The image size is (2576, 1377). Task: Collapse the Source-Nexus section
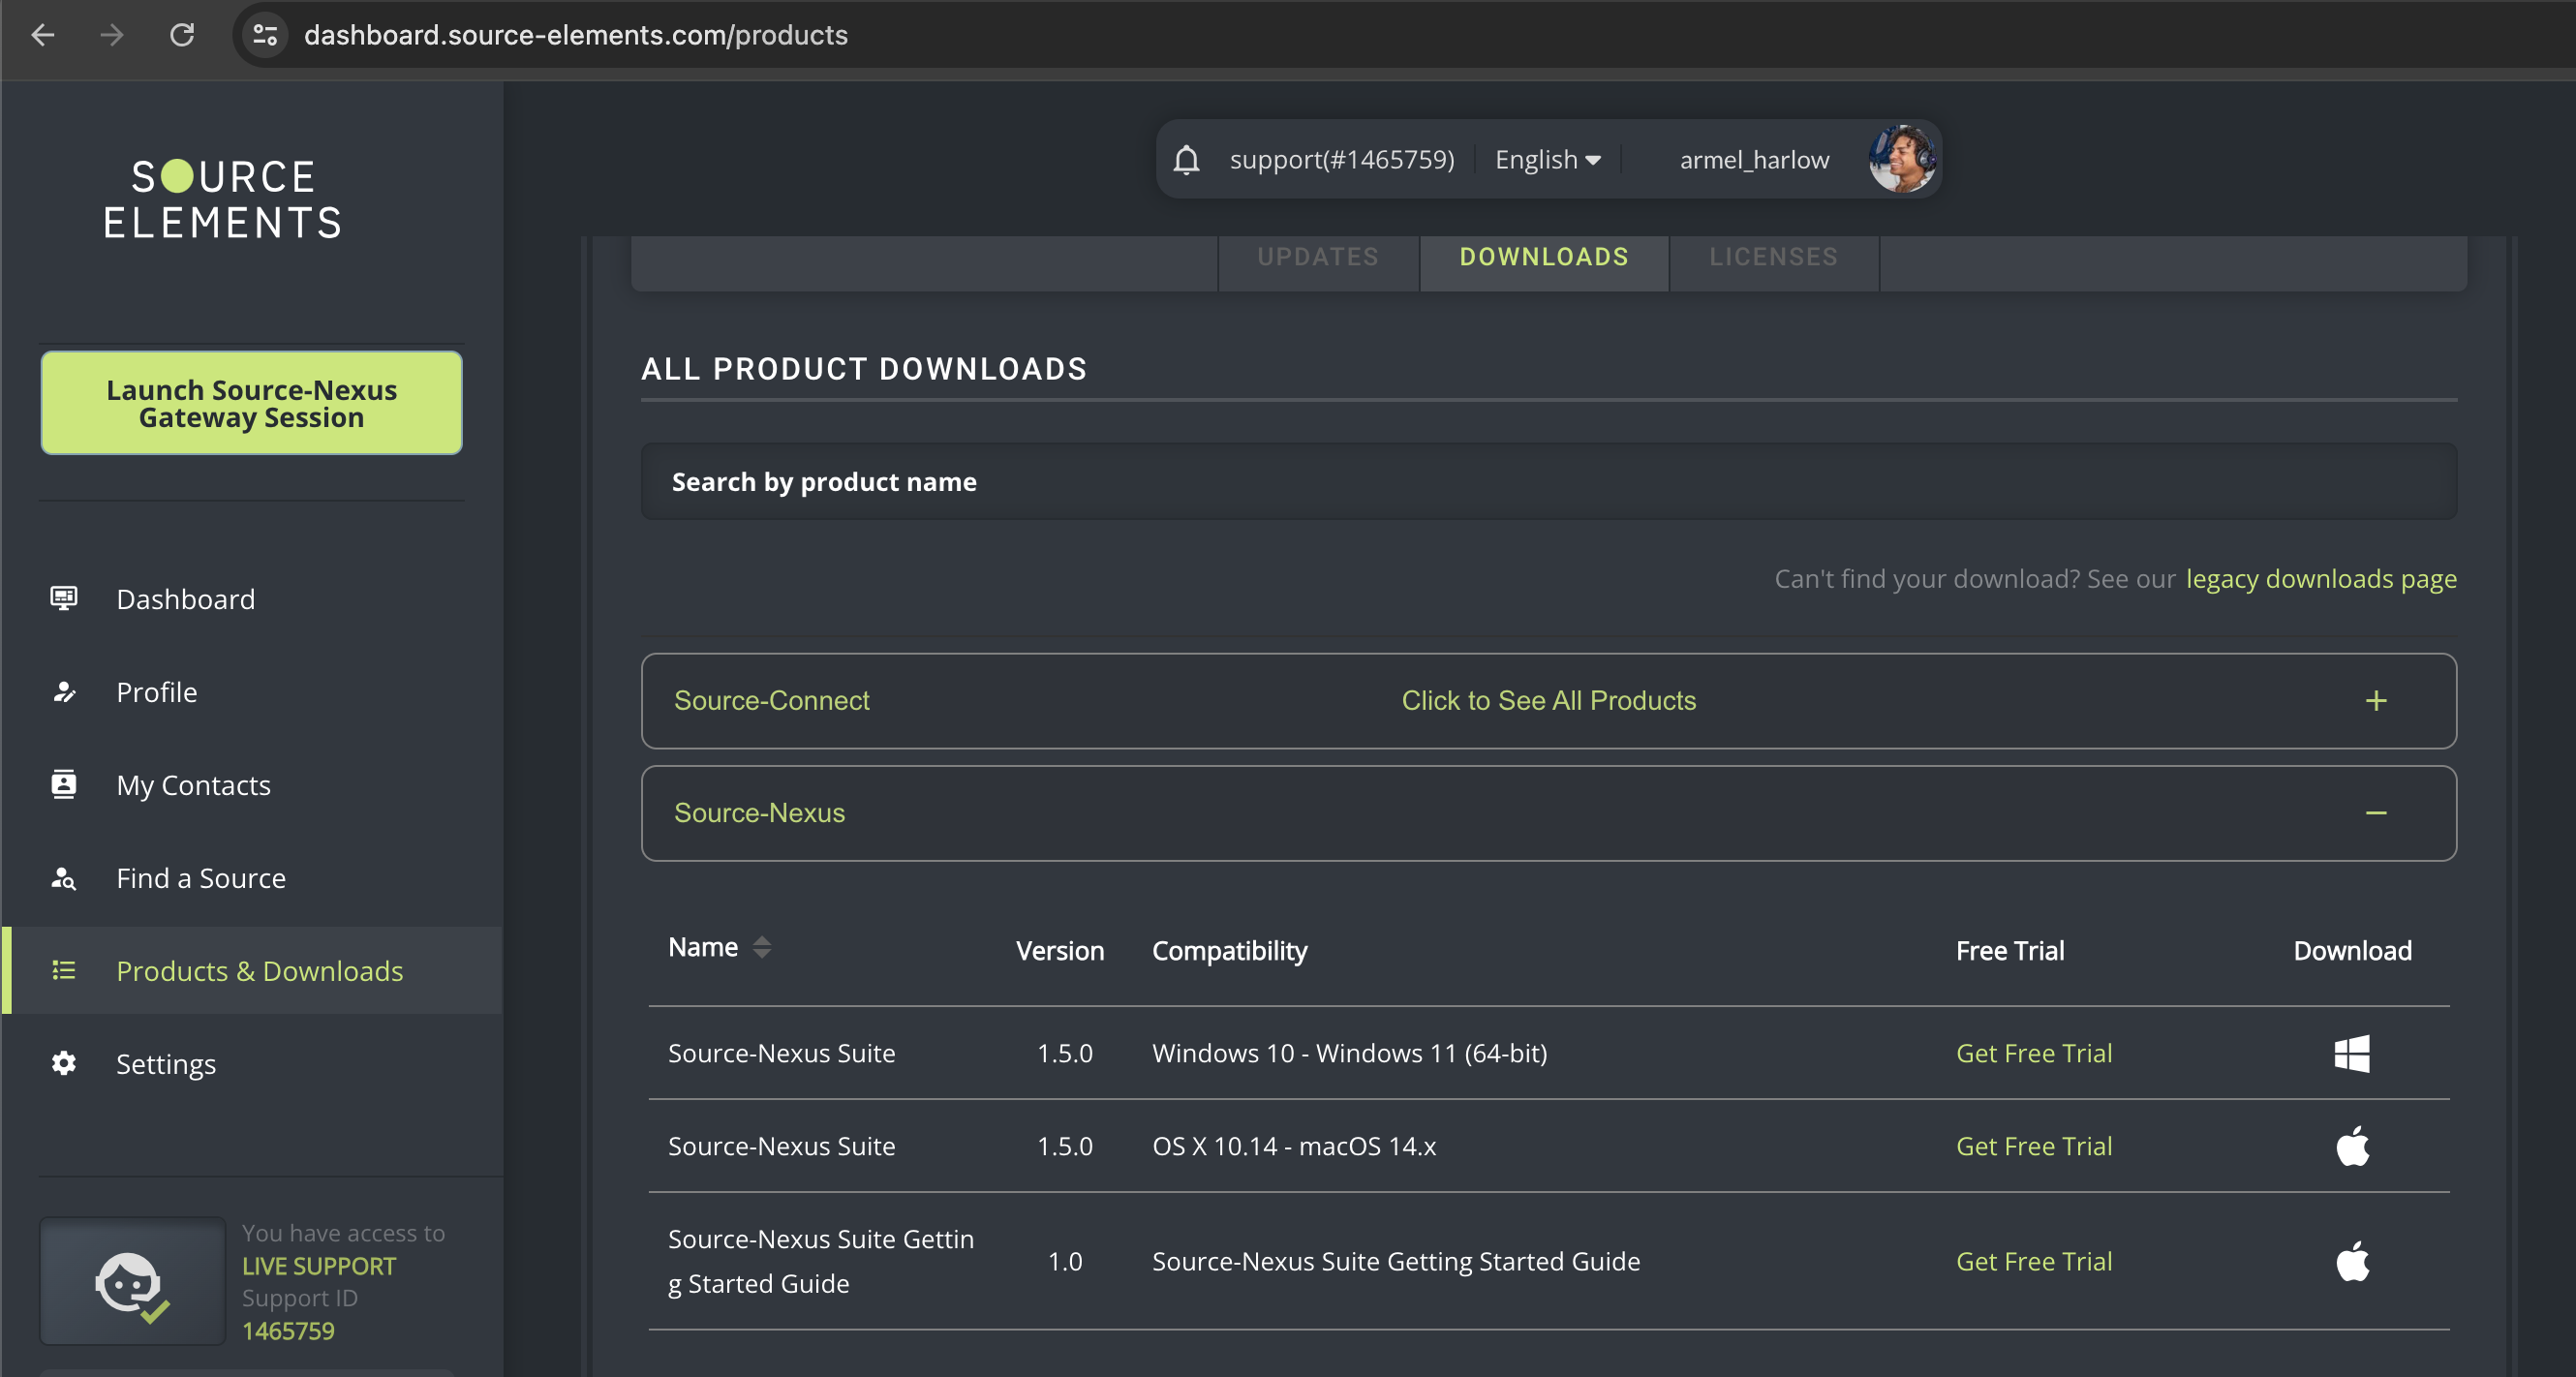pos(2375,813)
